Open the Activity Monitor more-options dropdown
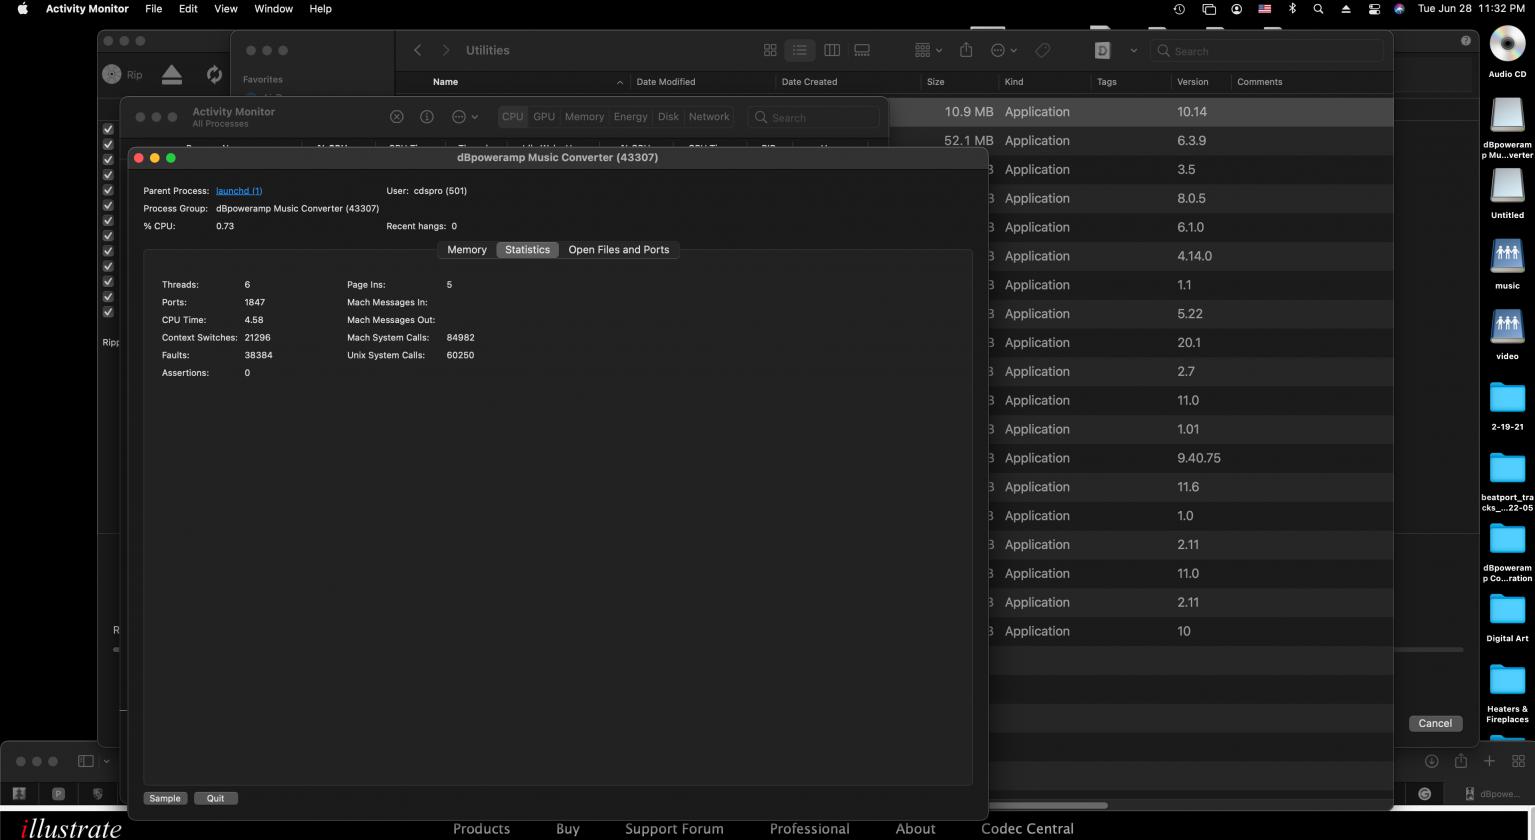This screenshot has width=1535, height=840. click(x=465, y=117)
